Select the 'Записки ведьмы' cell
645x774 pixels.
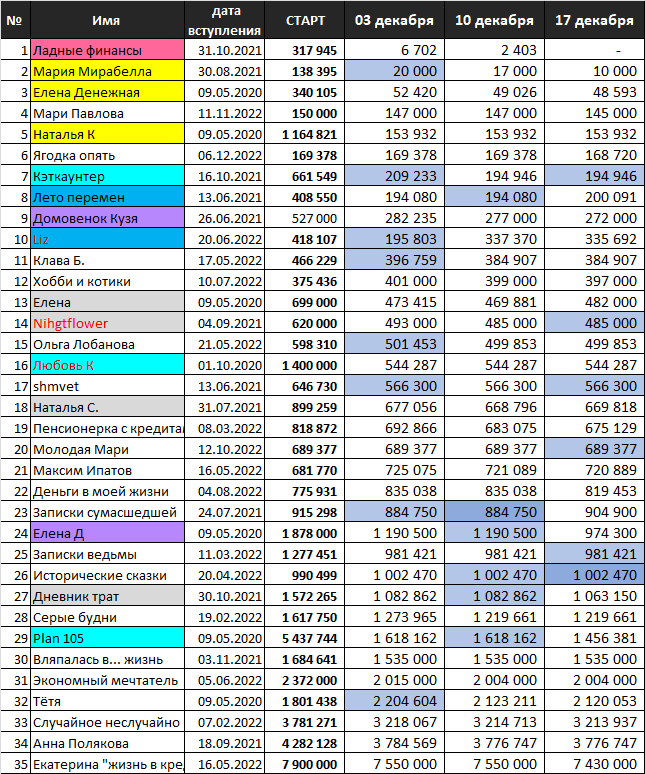[107, 554]
